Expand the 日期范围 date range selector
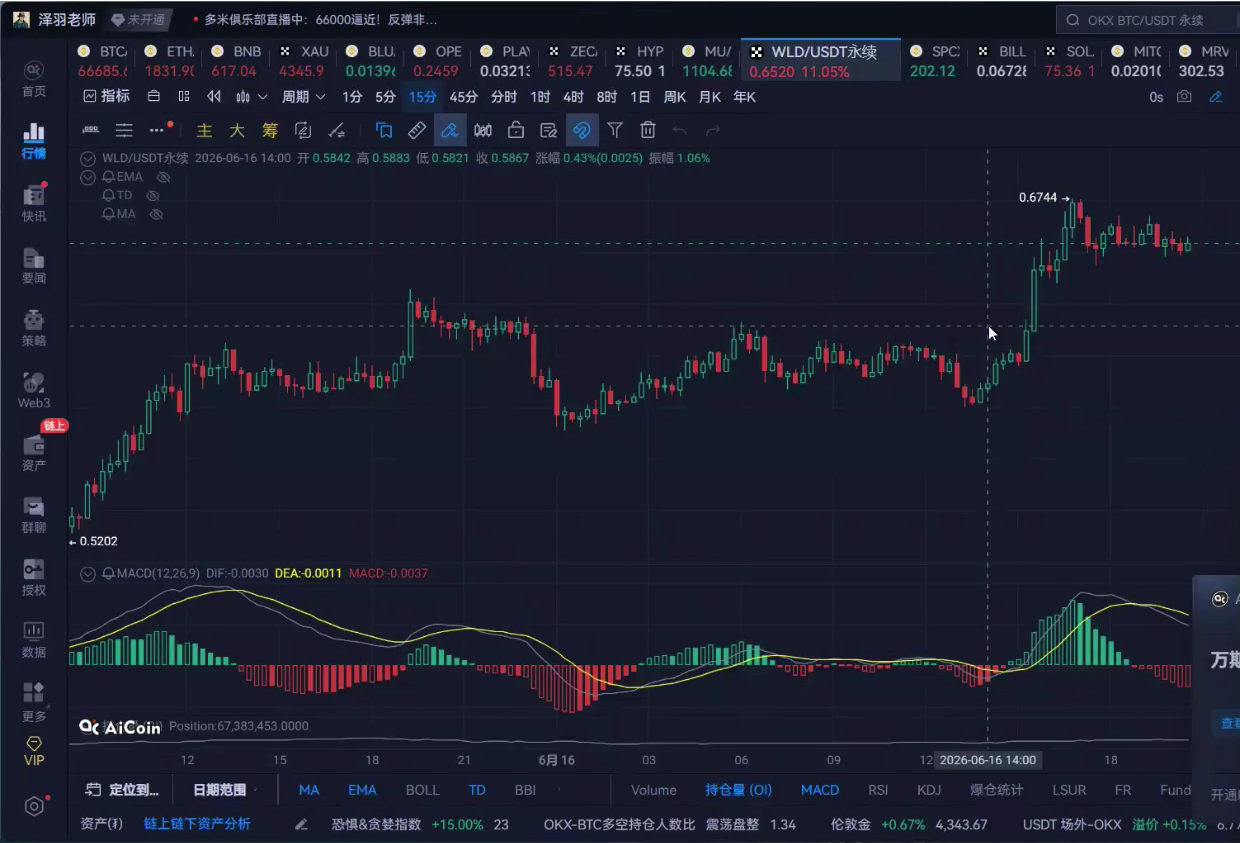The image size is (1240, 843). click(223, 790)
